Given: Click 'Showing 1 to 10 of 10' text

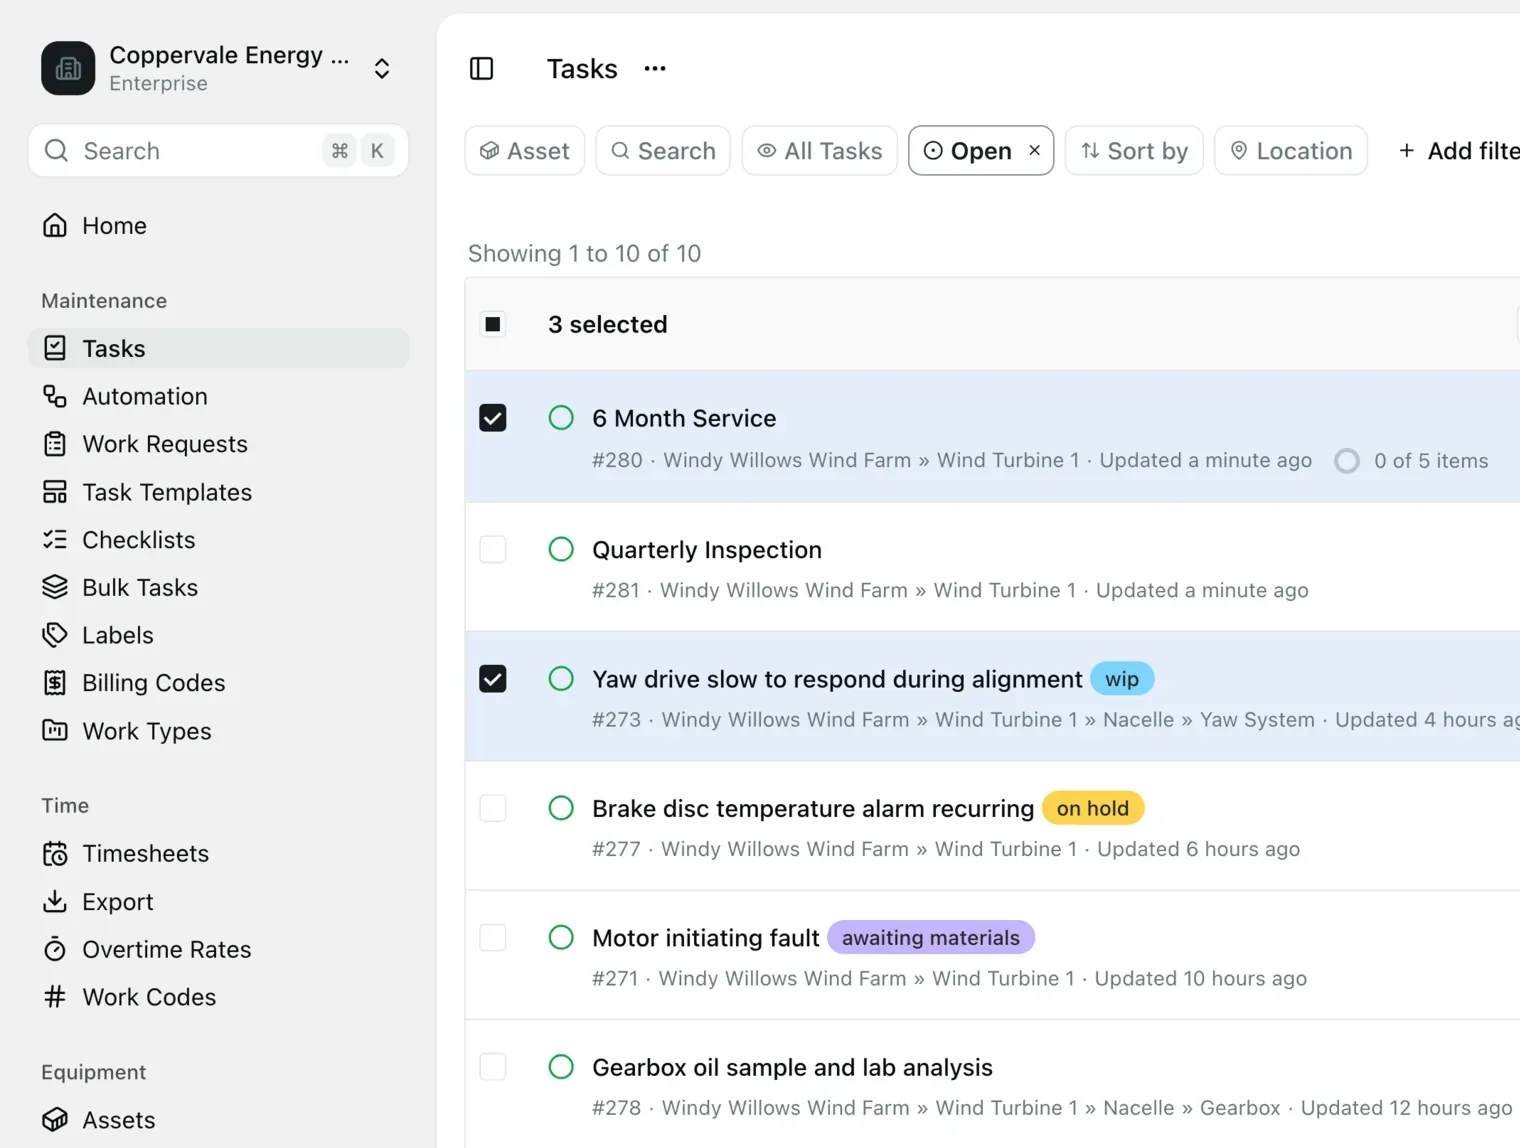Looking at the screenshot, I should (x=584, y=253).
